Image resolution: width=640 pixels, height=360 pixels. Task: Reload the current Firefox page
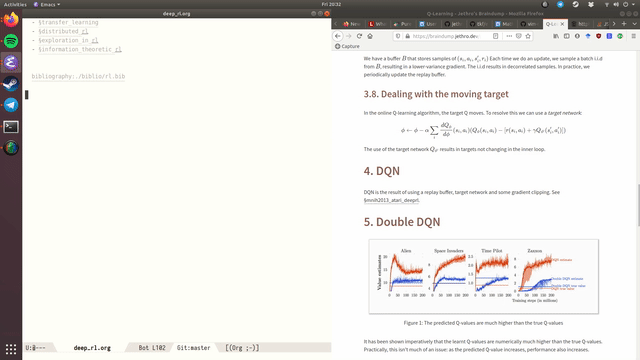point(359,36)
